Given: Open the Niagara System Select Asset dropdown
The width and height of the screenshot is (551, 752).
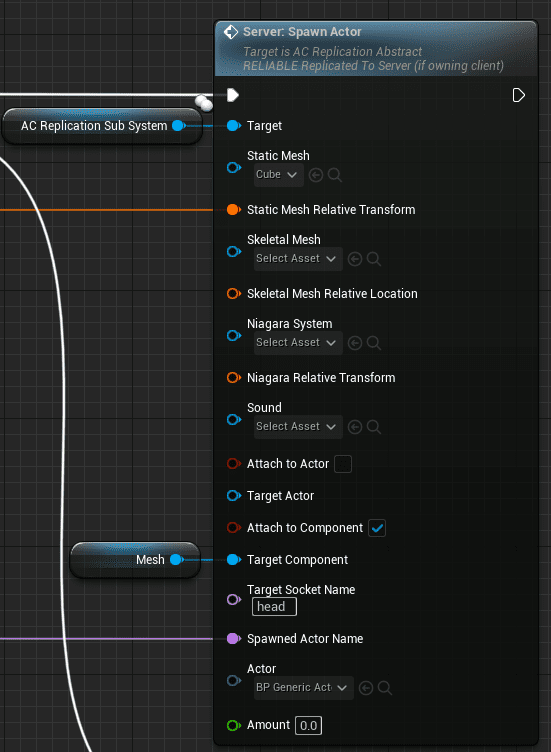Looking at the screenshot, I should tap(298, 342).
